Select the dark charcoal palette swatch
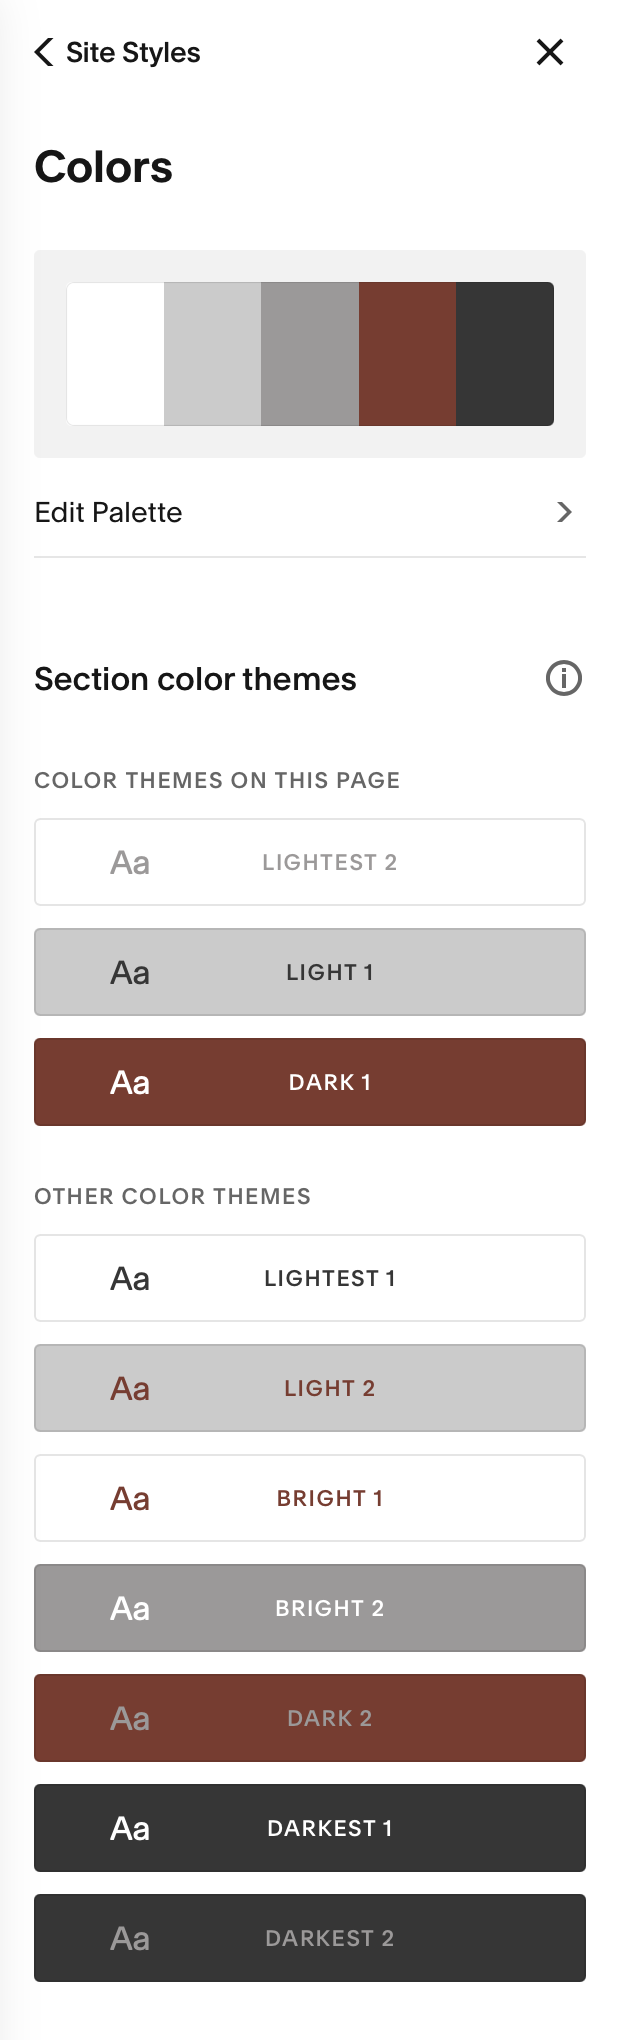 tap(505, 354)
